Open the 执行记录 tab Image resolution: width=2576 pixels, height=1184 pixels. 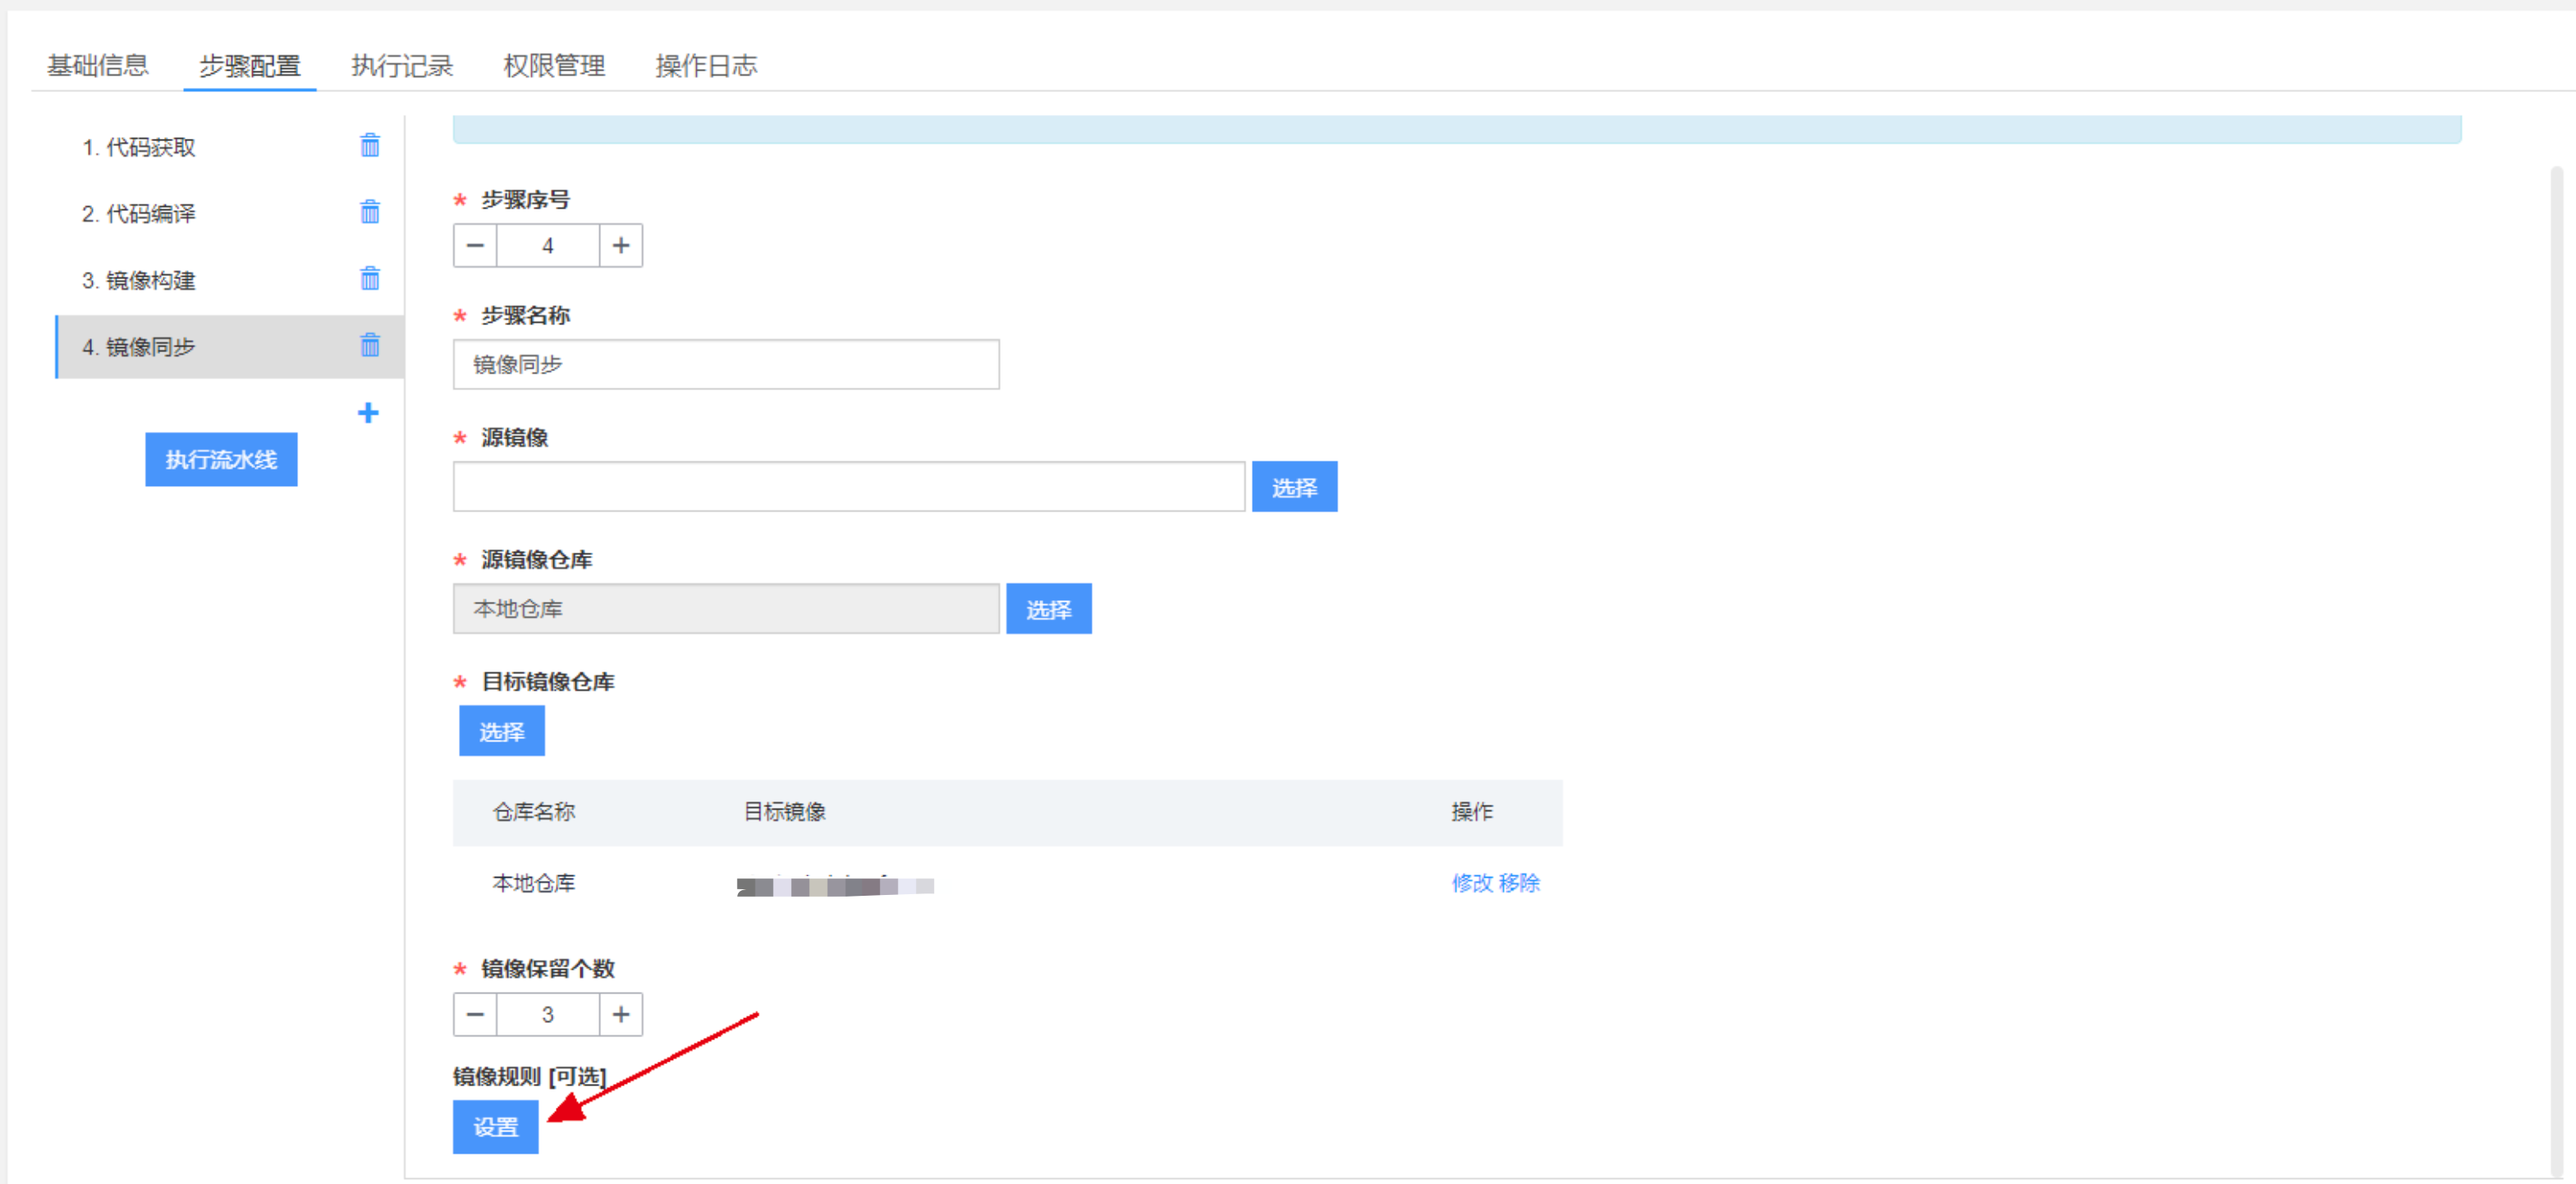402,66
